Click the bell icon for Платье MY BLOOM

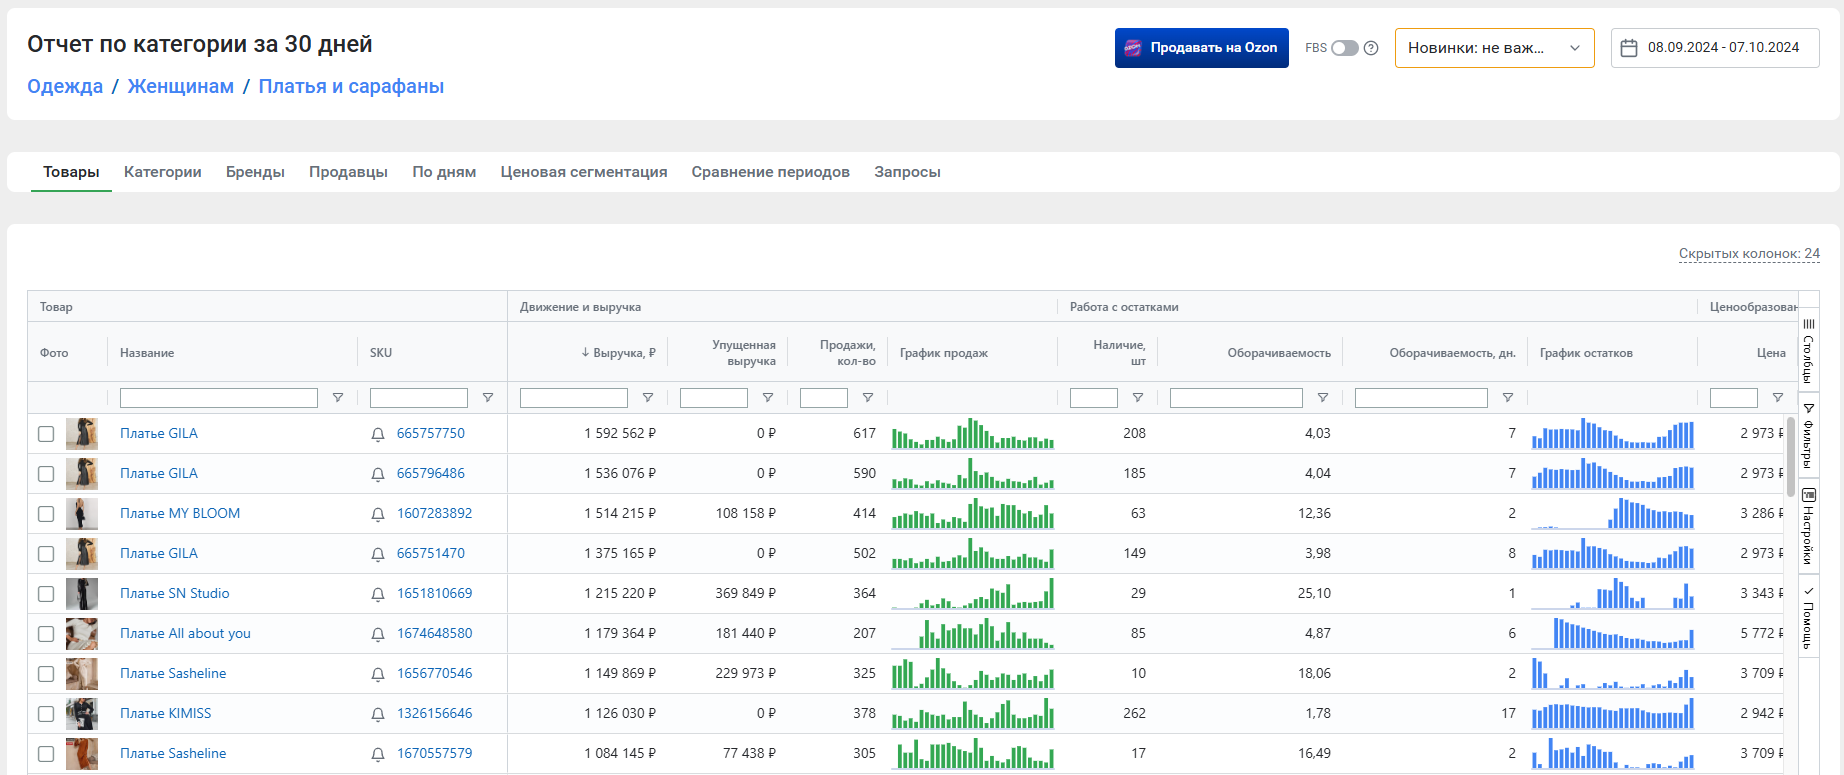coord(378,514)
